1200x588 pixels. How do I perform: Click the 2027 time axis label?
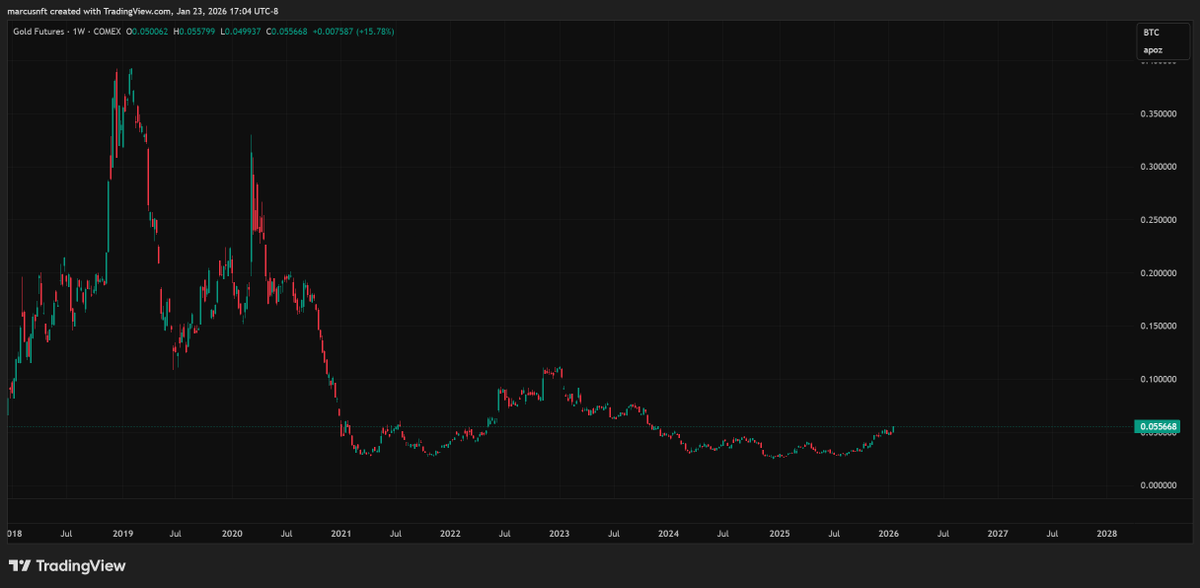pyautogui.click(x=997, y=534)
